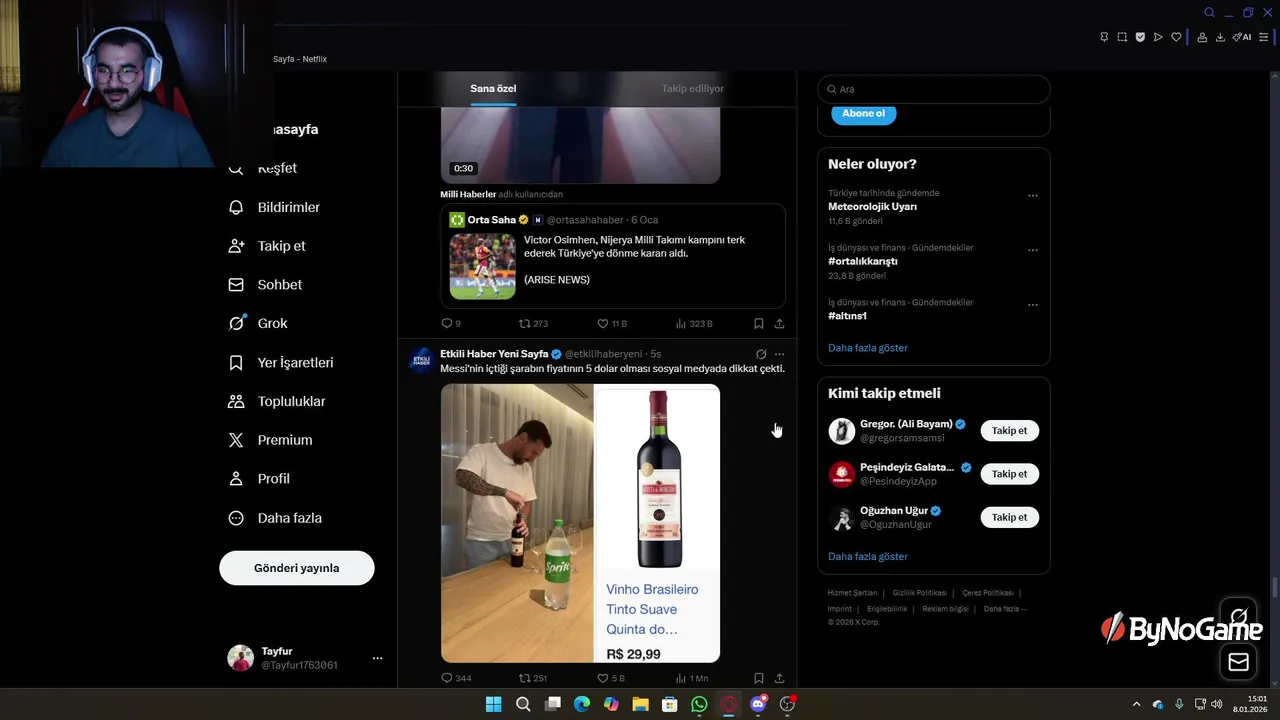1280x720 pixels.
Task: Take a snapshot with the browser capture icon
Action: 1122,37
